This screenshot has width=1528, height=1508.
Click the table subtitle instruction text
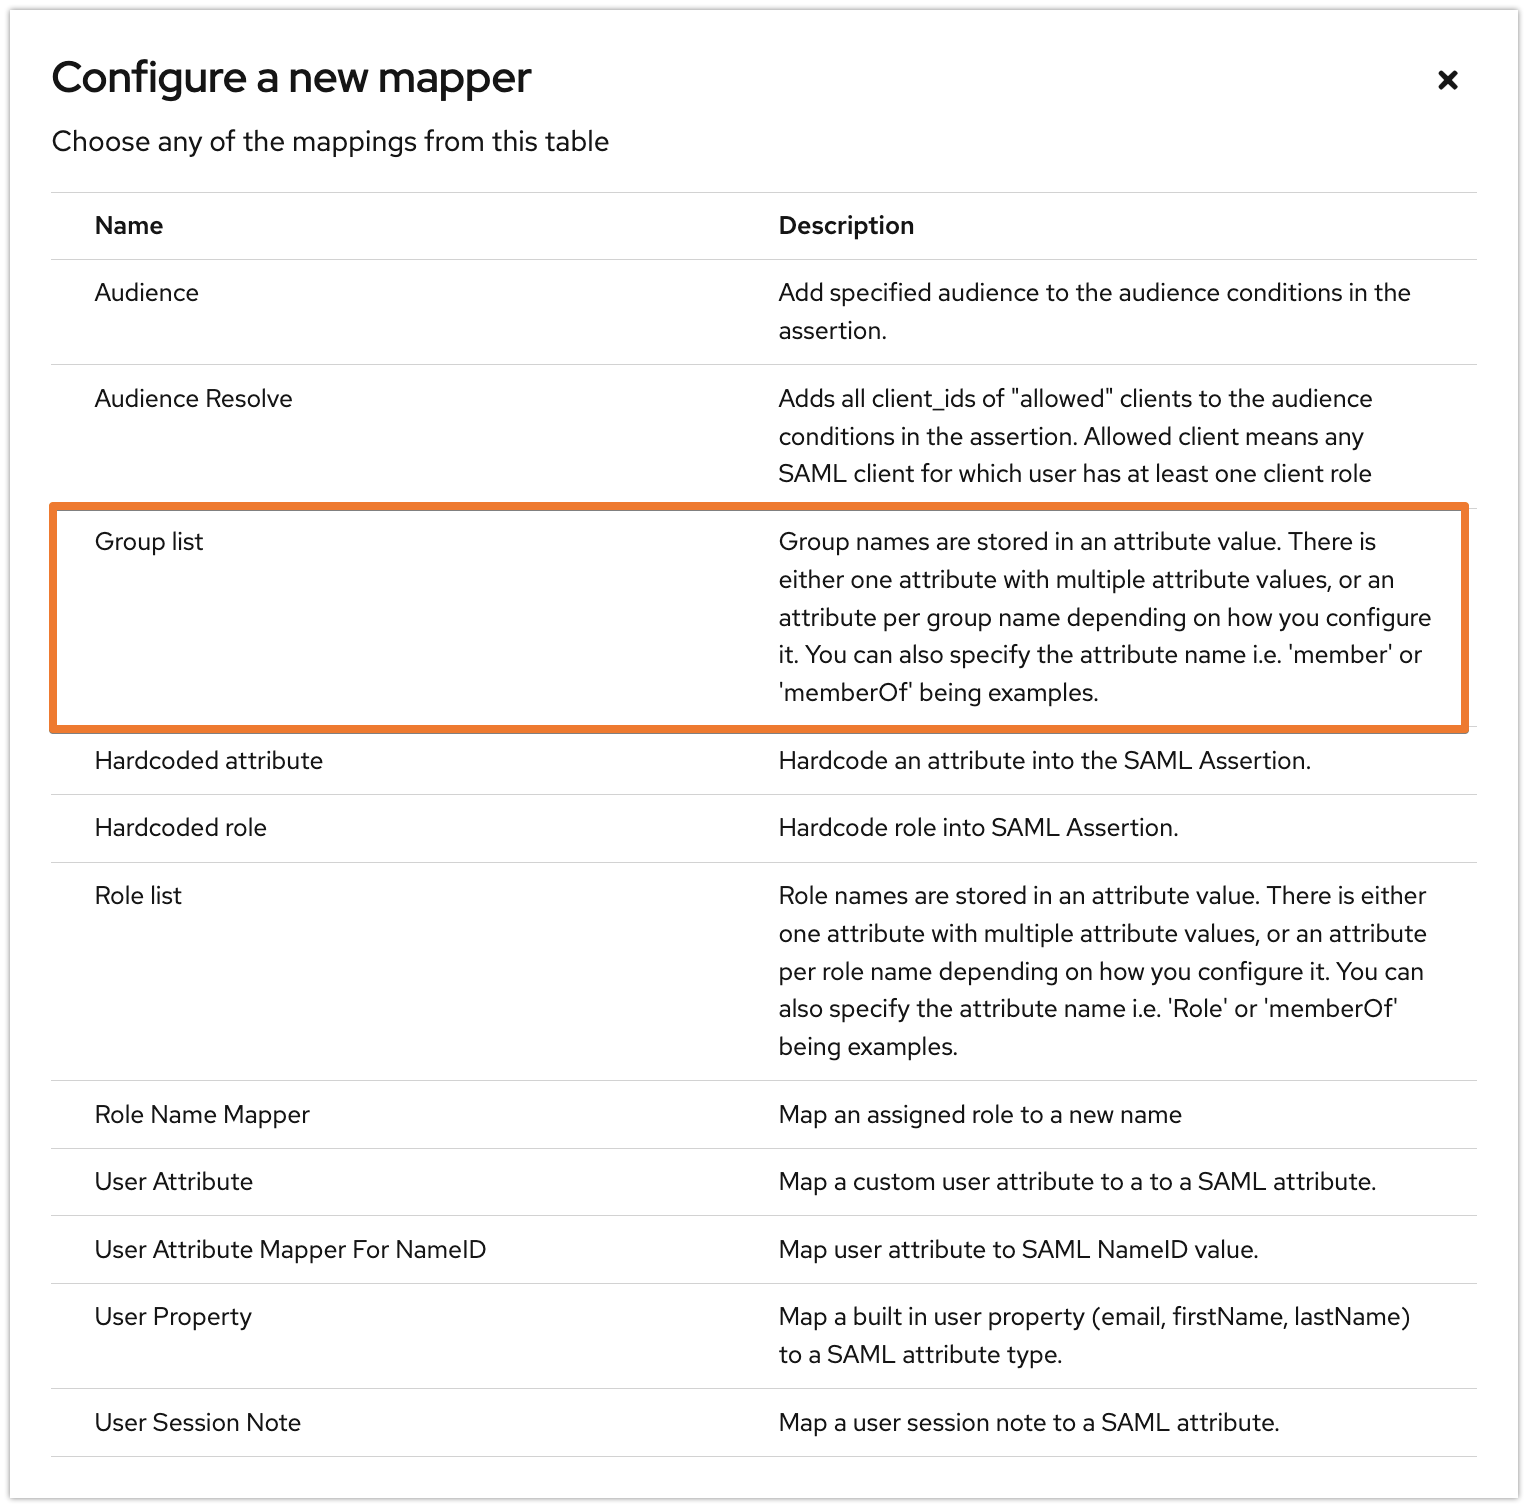click(x=330, y=141)
